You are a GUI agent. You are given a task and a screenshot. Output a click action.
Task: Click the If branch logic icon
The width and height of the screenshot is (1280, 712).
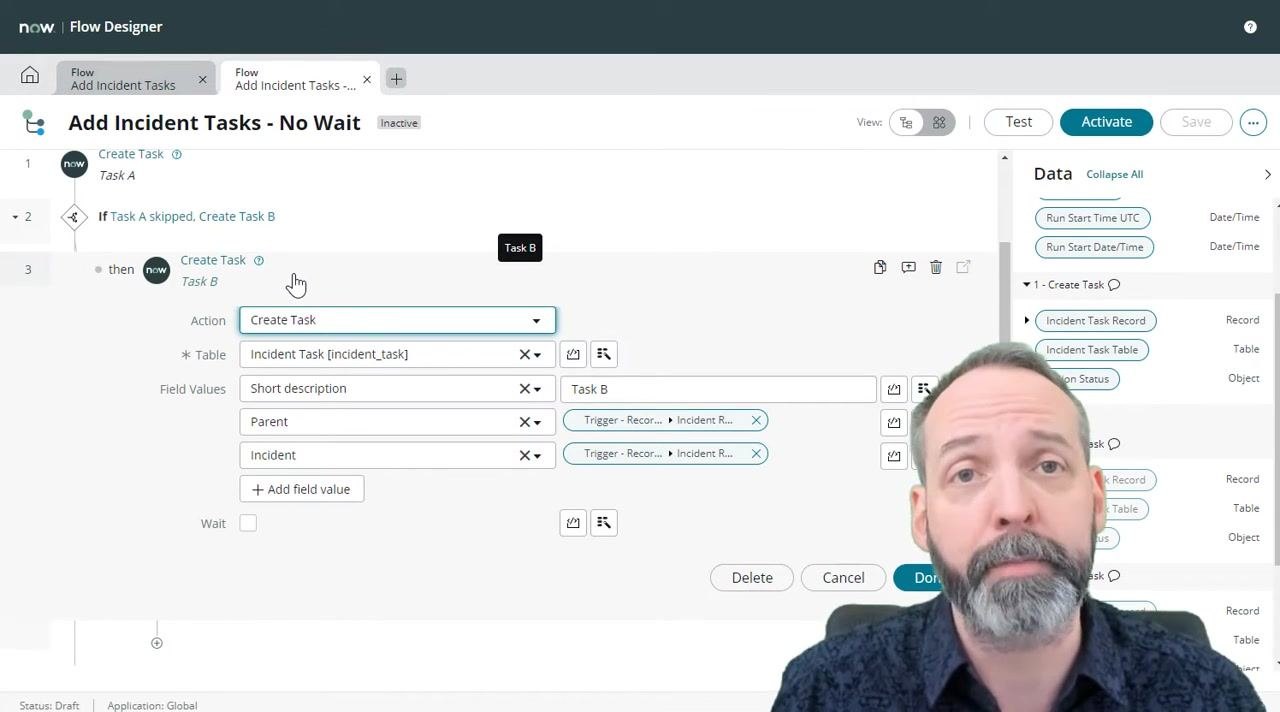(74, 216)
